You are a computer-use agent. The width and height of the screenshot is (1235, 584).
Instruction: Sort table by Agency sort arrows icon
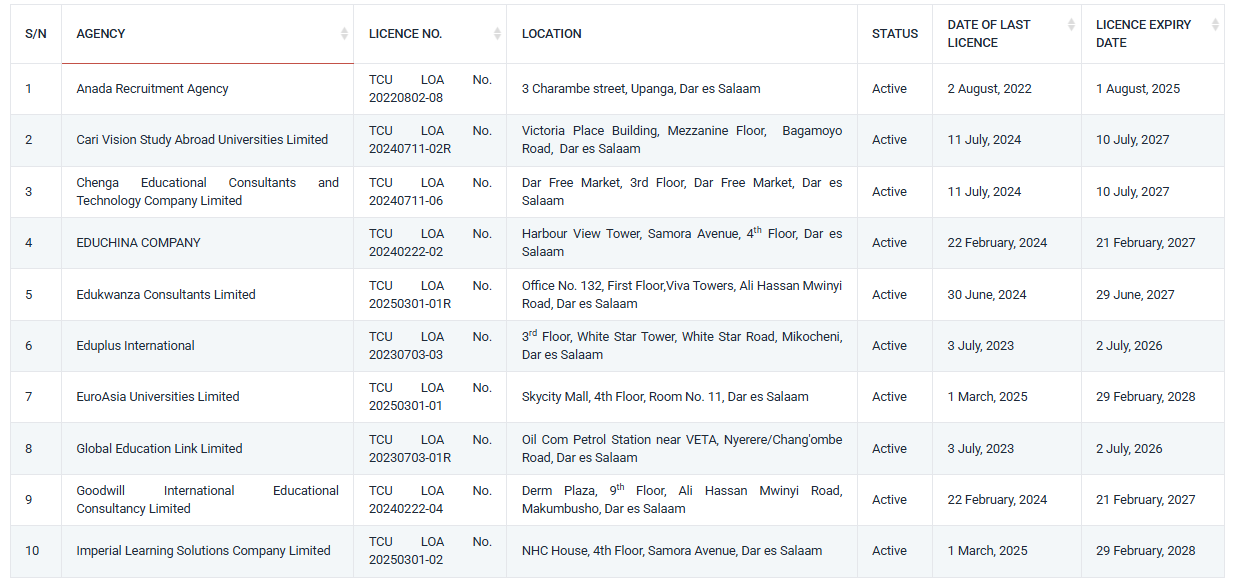[344, 34]
